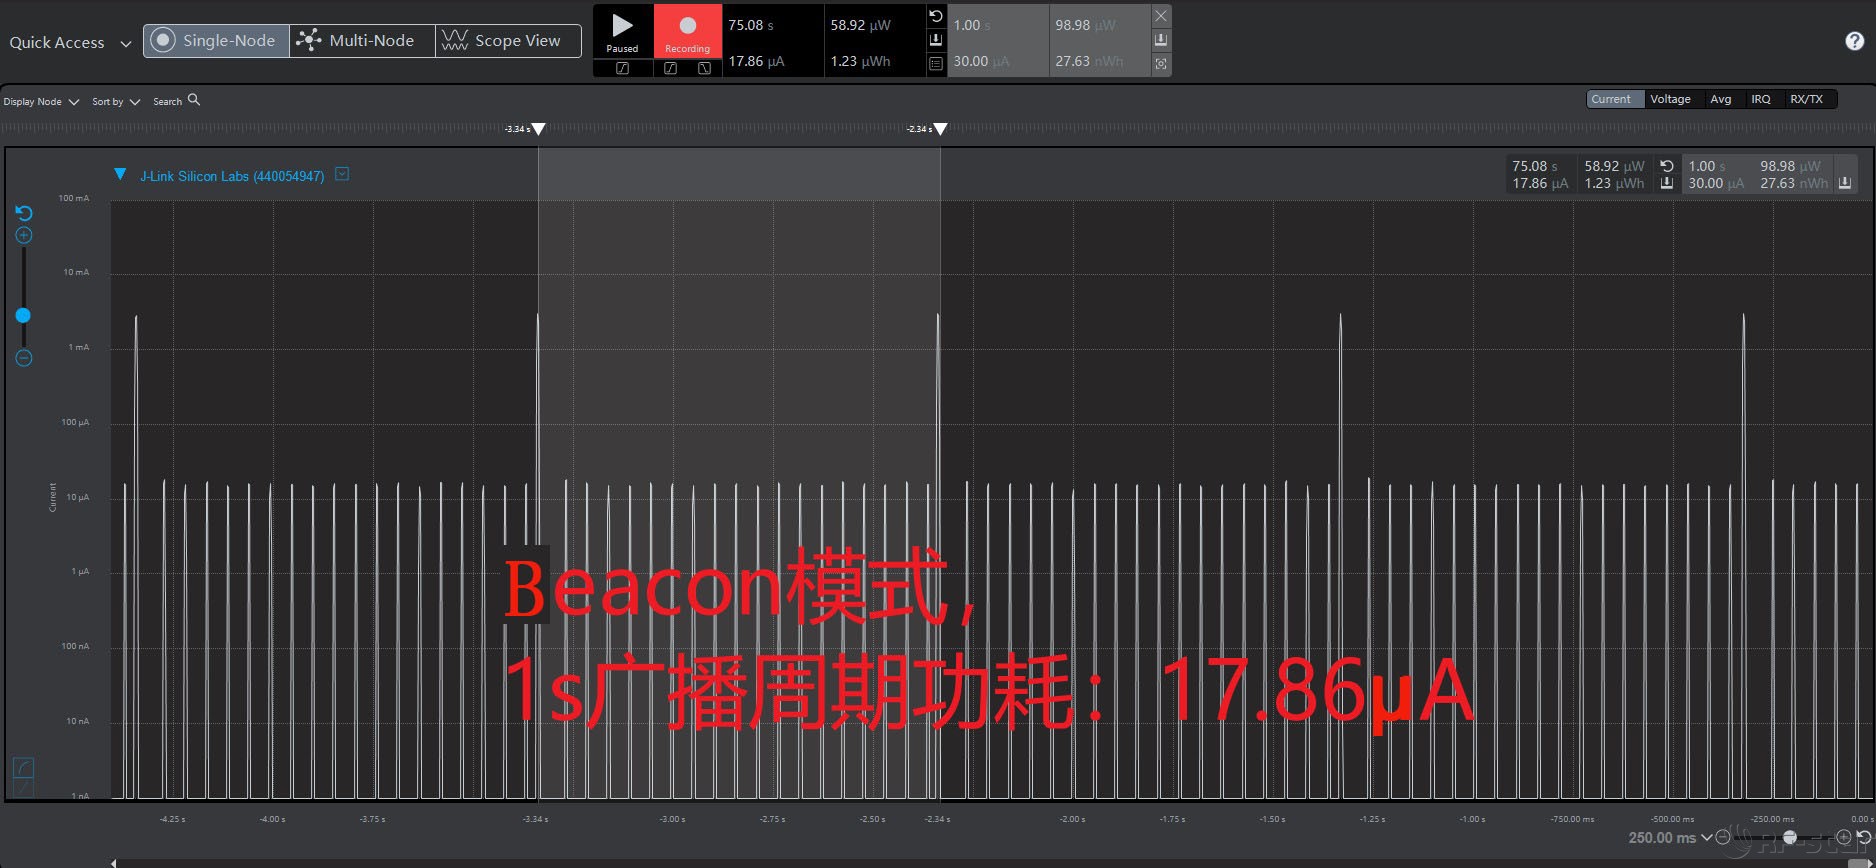Click the trigger icon under Paused
This screenshot has height=868, width=1876.
622,68
